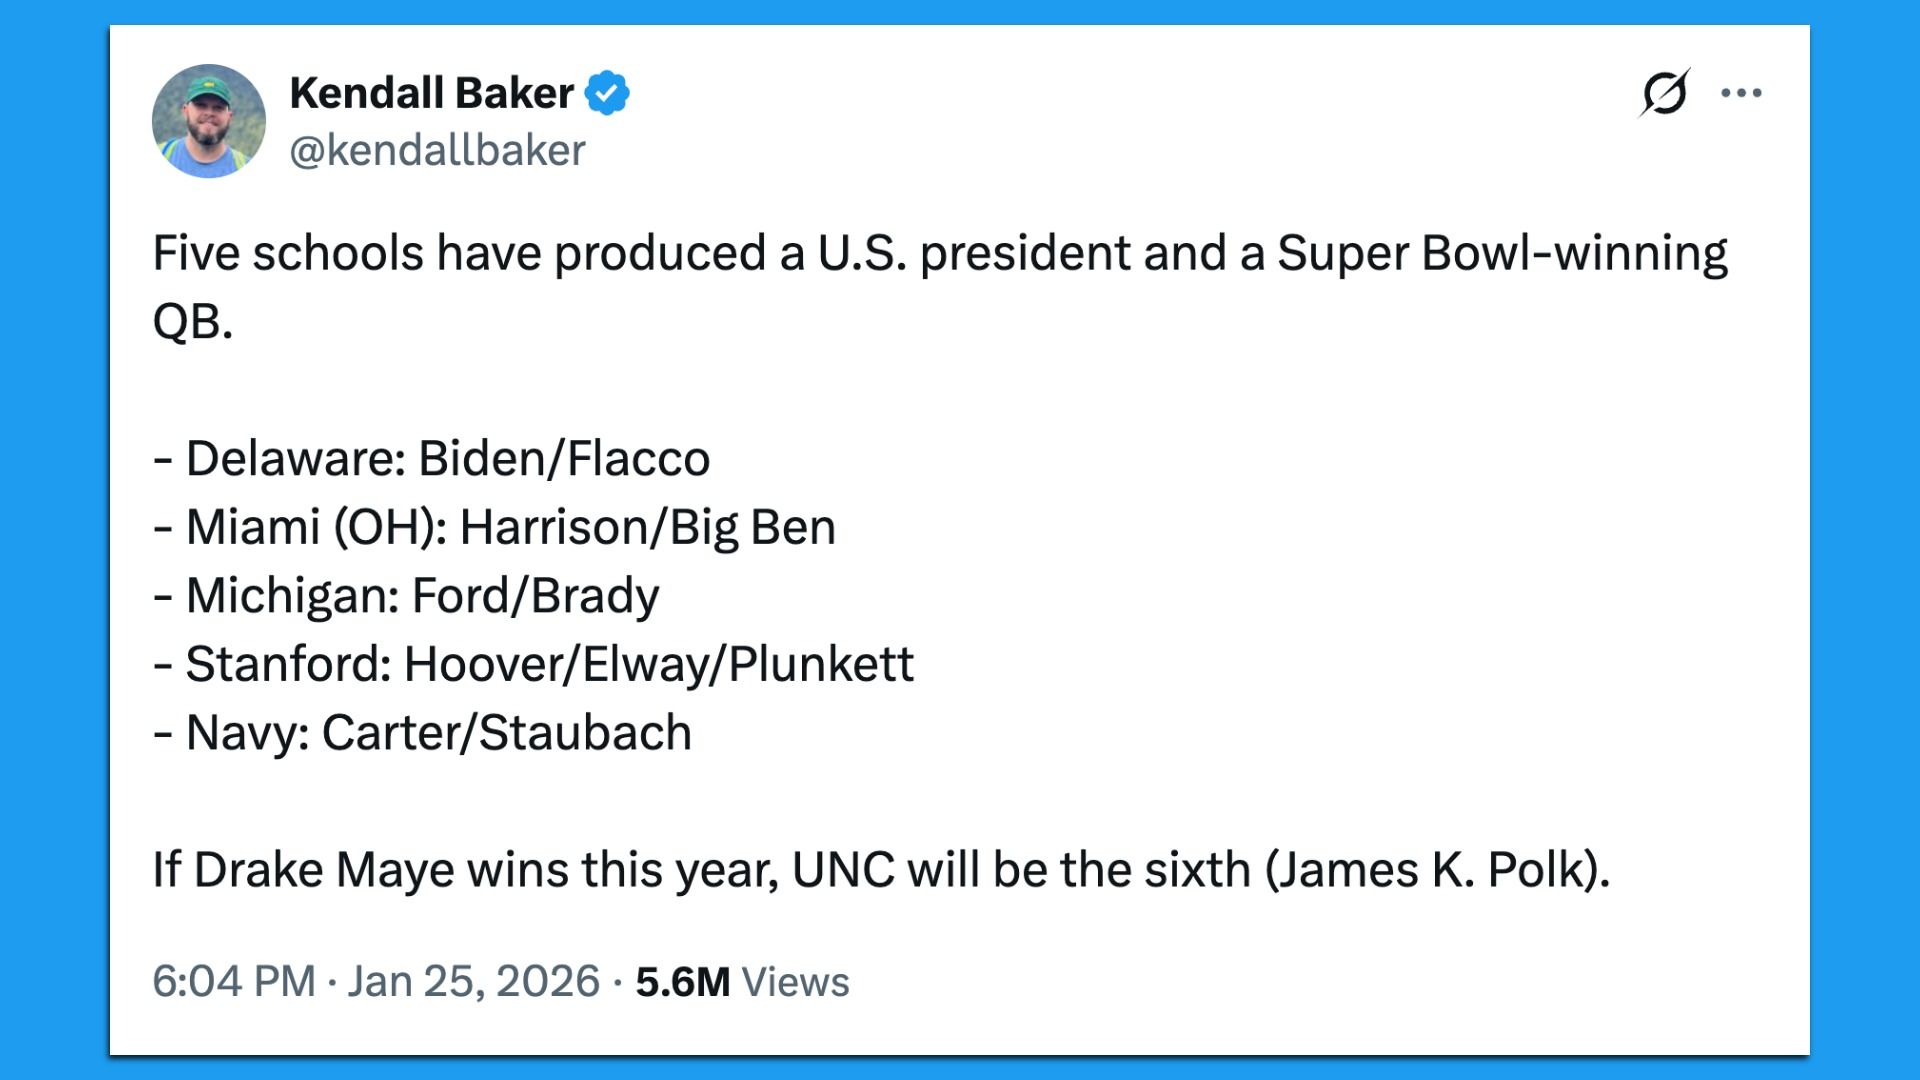This screenshot has width=1920, height=1080.
Task: Click the blue verified checkmark badge
Action: click(x=607, y=93)
